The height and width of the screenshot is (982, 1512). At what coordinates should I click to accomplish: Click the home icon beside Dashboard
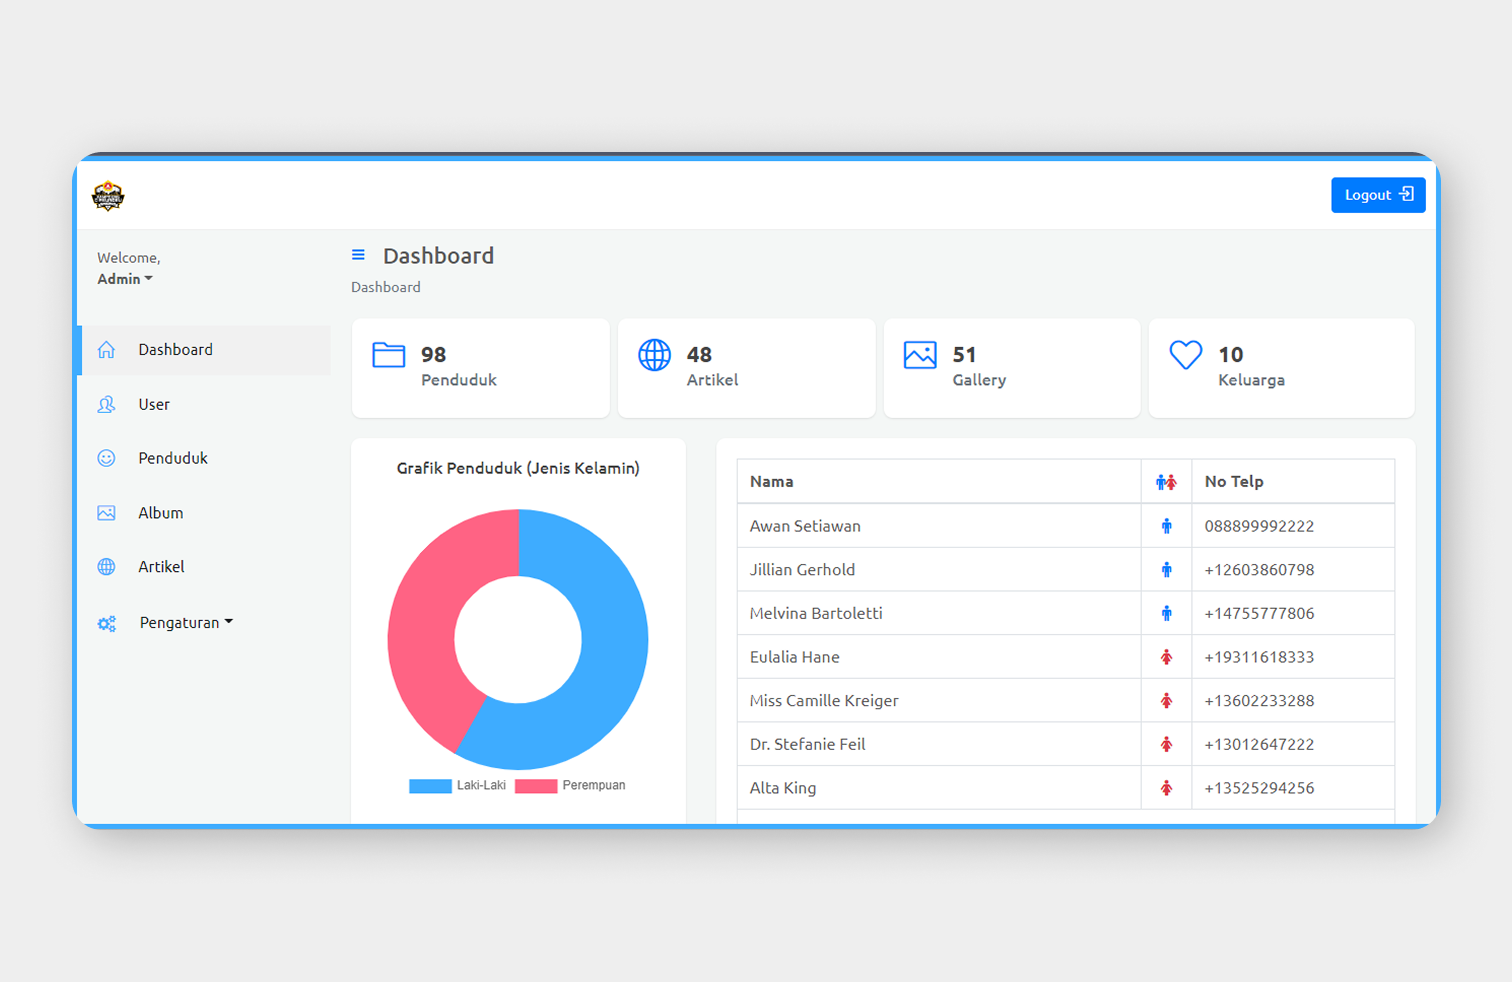(x=106, y=350)
